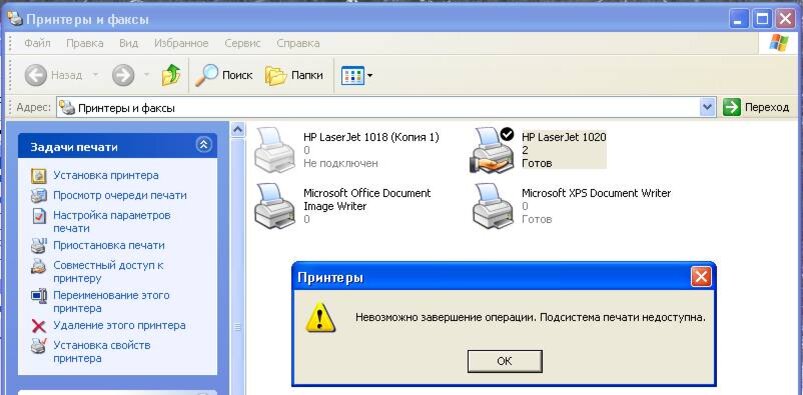Click the yellow warning icon in dialog
This screenshot has height=395, width=803.
click(x=320, y=317)
